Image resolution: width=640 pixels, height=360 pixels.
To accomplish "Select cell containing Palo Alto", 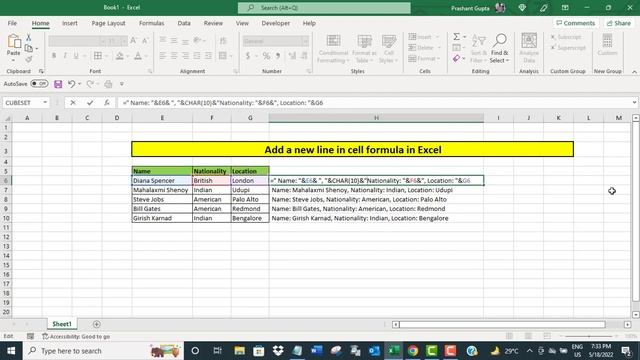I will pyautogui.click(x=250, y=200).
